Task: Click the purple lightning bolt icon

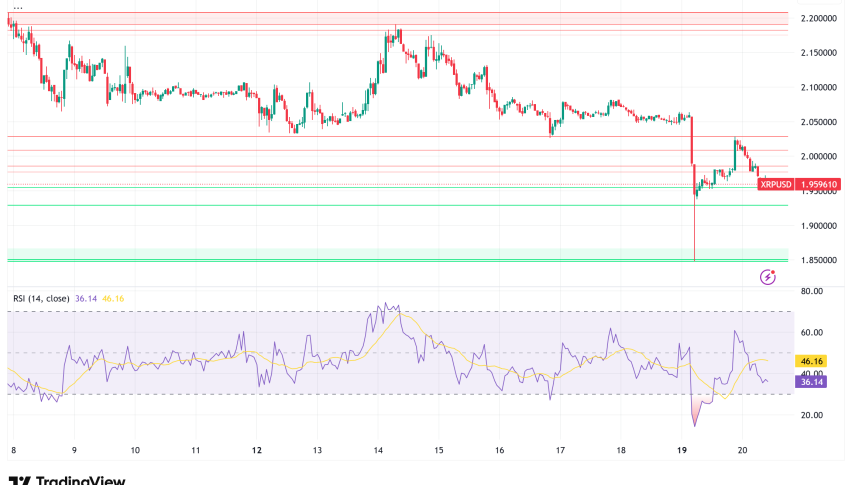Action: [x=768, y=277]
